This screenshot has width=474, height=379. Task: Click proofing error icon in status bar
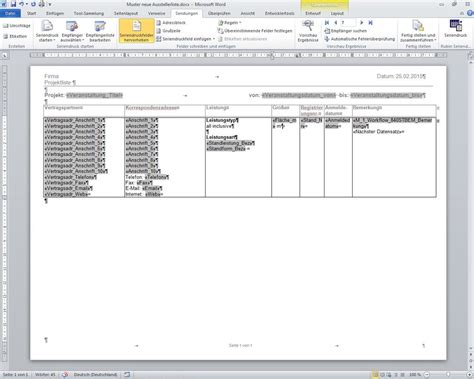[x=65, y=375]
